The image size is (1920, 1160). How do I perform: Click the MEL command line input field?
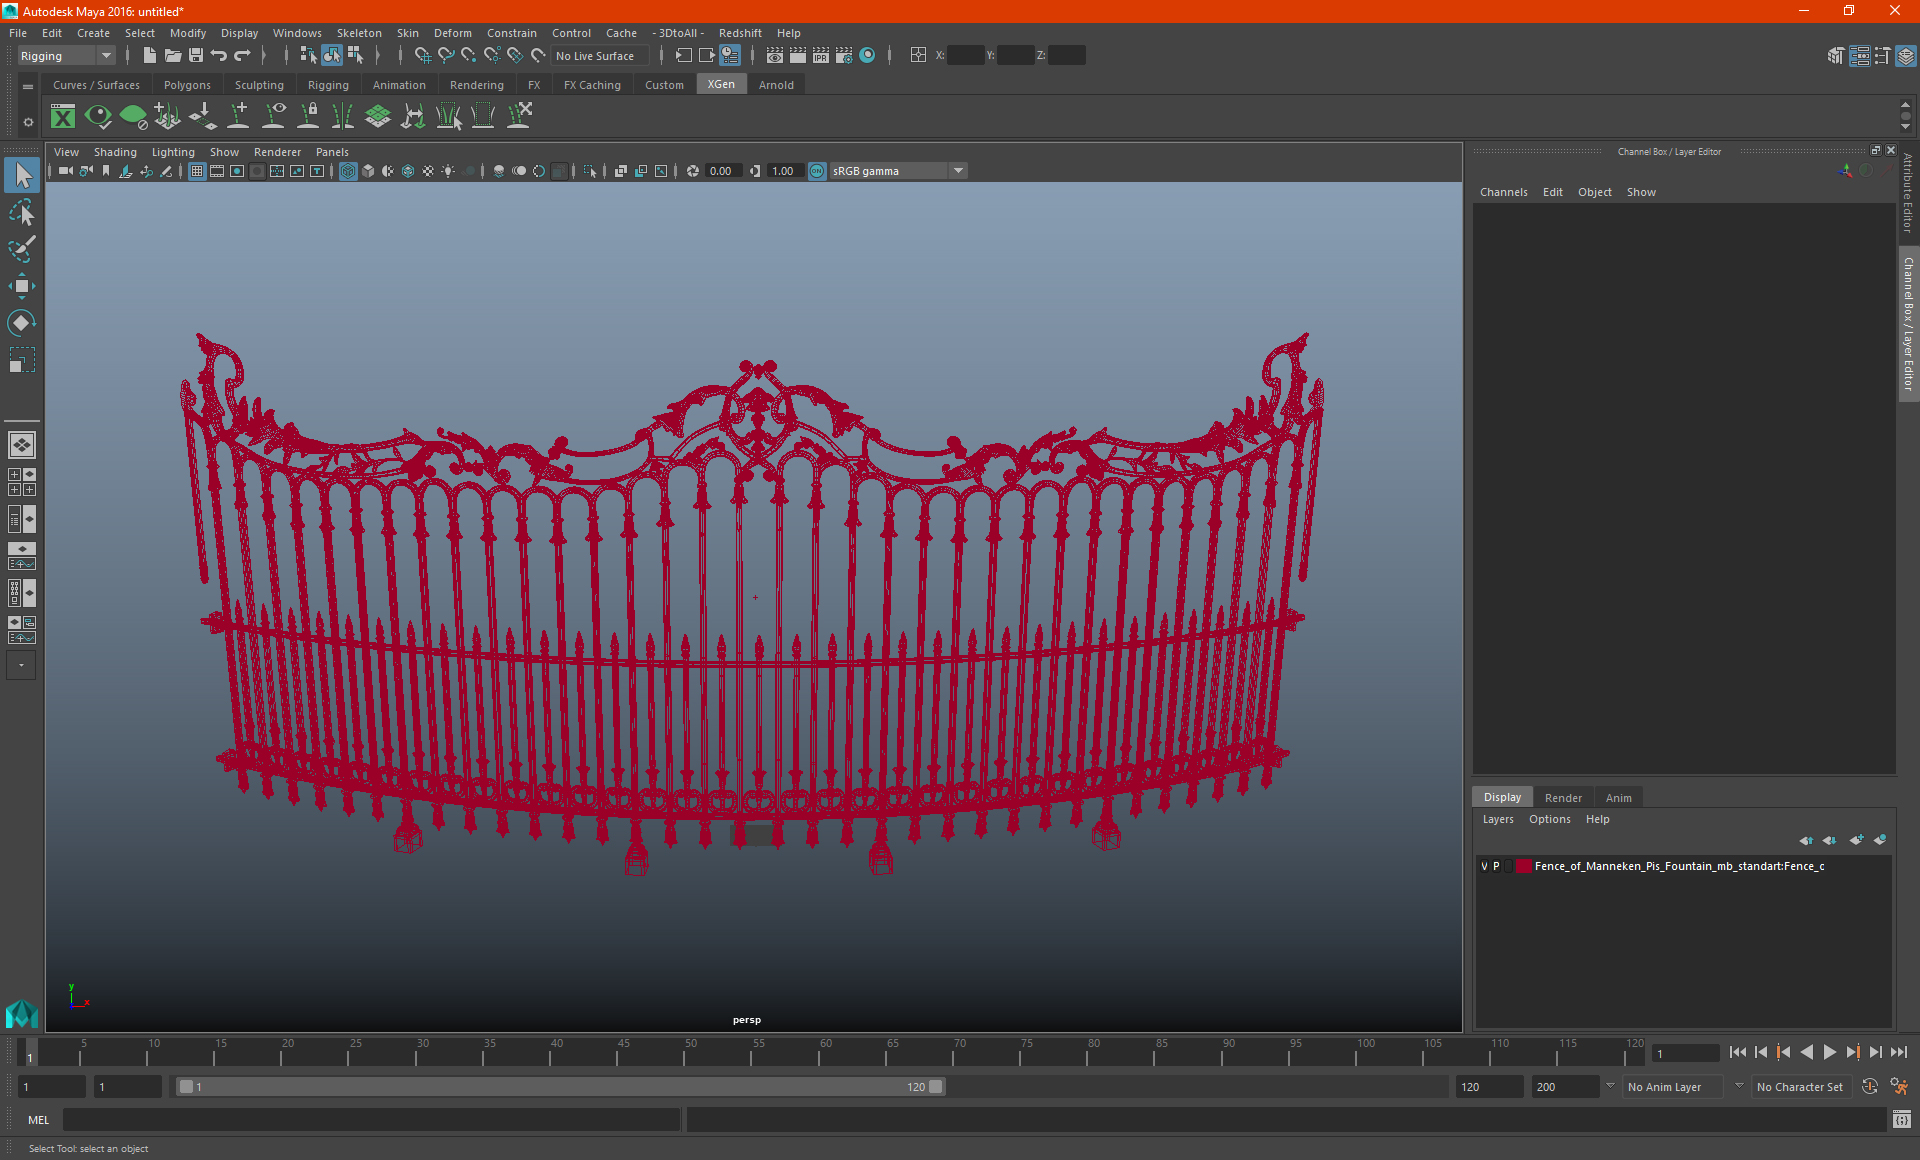pyautogui.click(x=370, y=1120)
